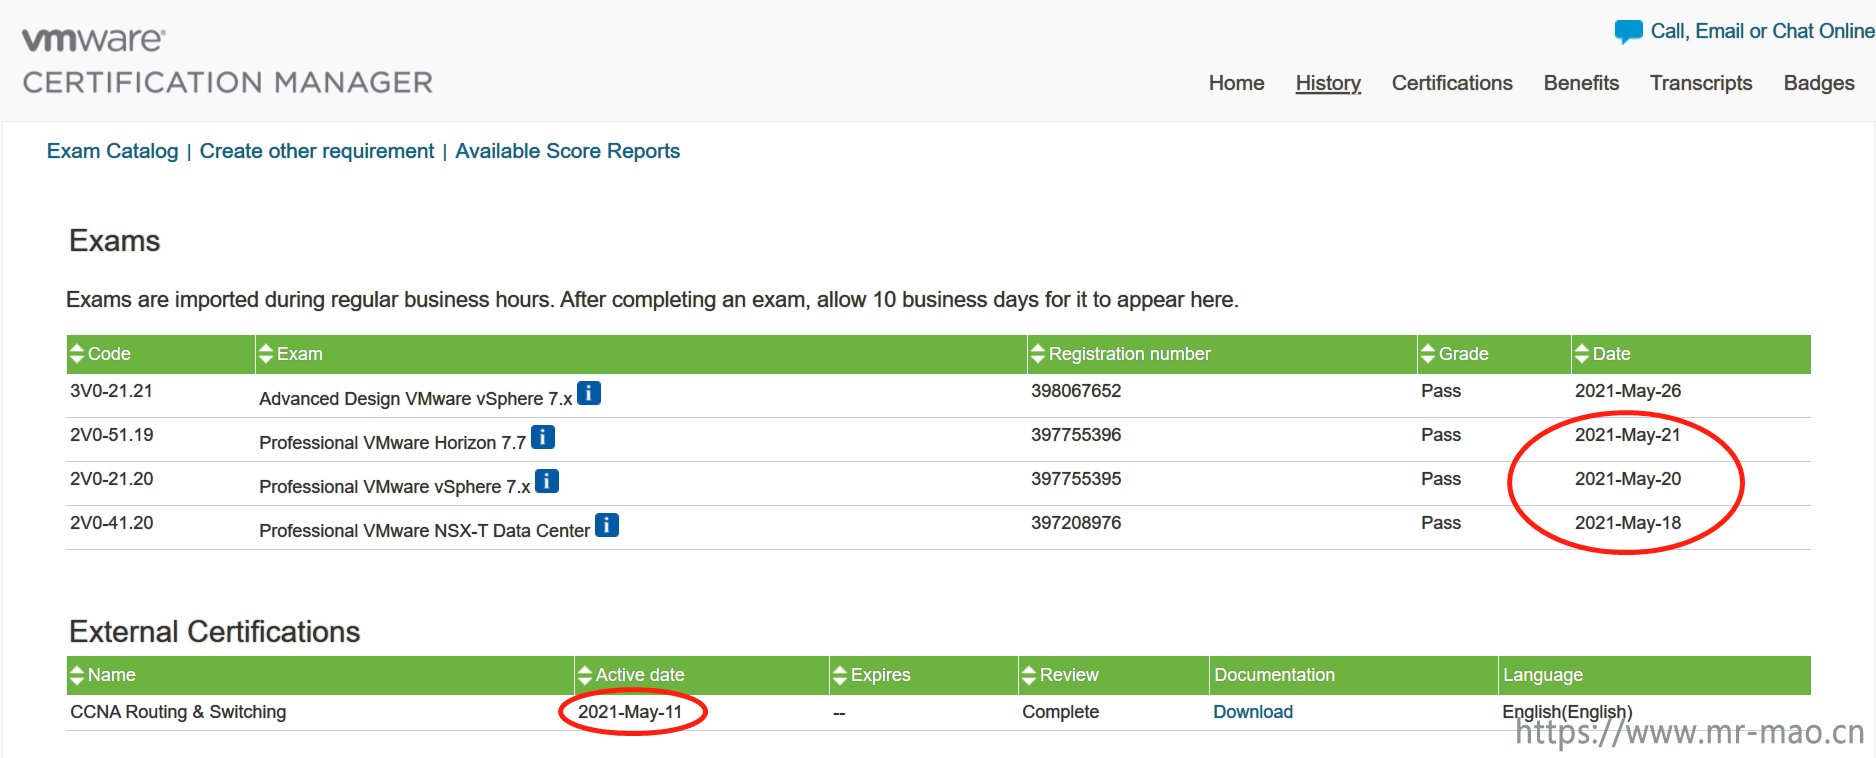Viewport: 1876px width, 758px height.
Task: Click the date 2021-May-20
Action: pos(1628,479)
